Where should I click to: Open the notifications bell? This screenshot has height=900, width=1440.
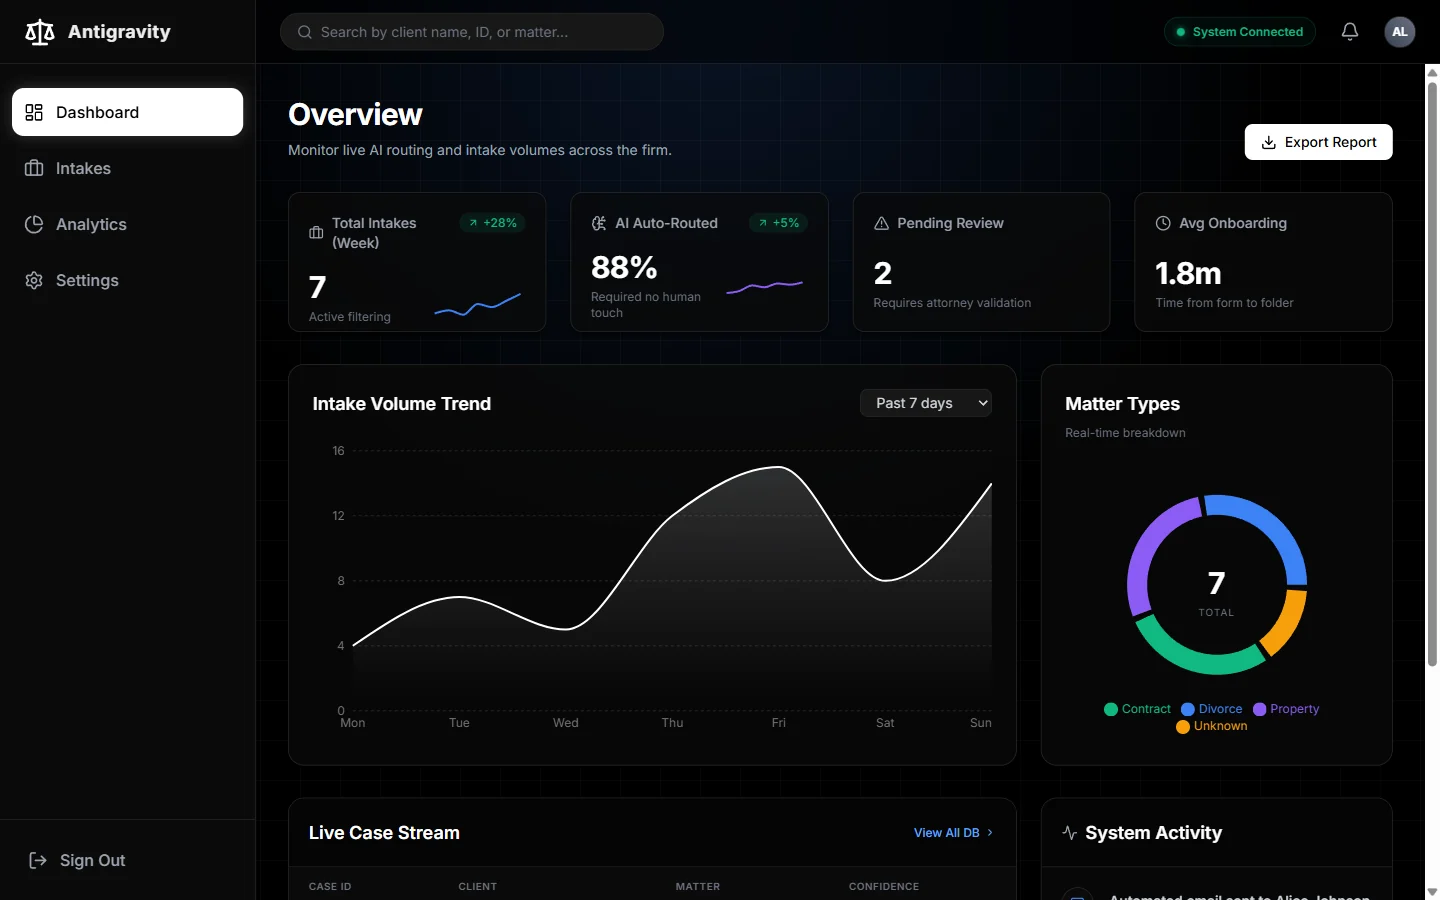(x=1350, y=32)
